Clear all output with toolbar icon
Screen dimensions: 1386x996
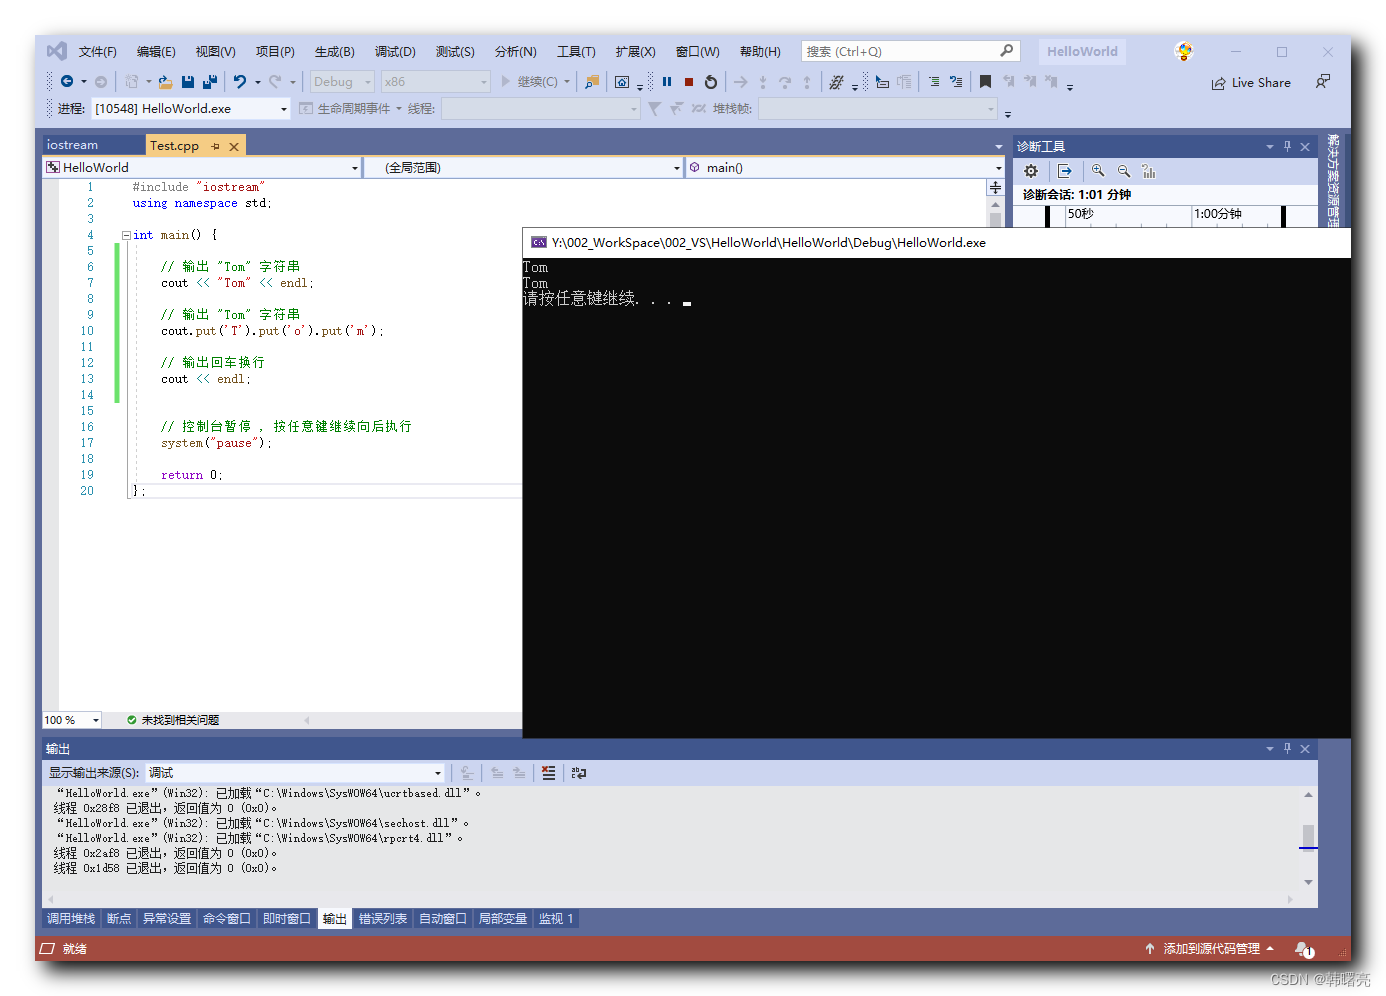(x=549, y=773)
